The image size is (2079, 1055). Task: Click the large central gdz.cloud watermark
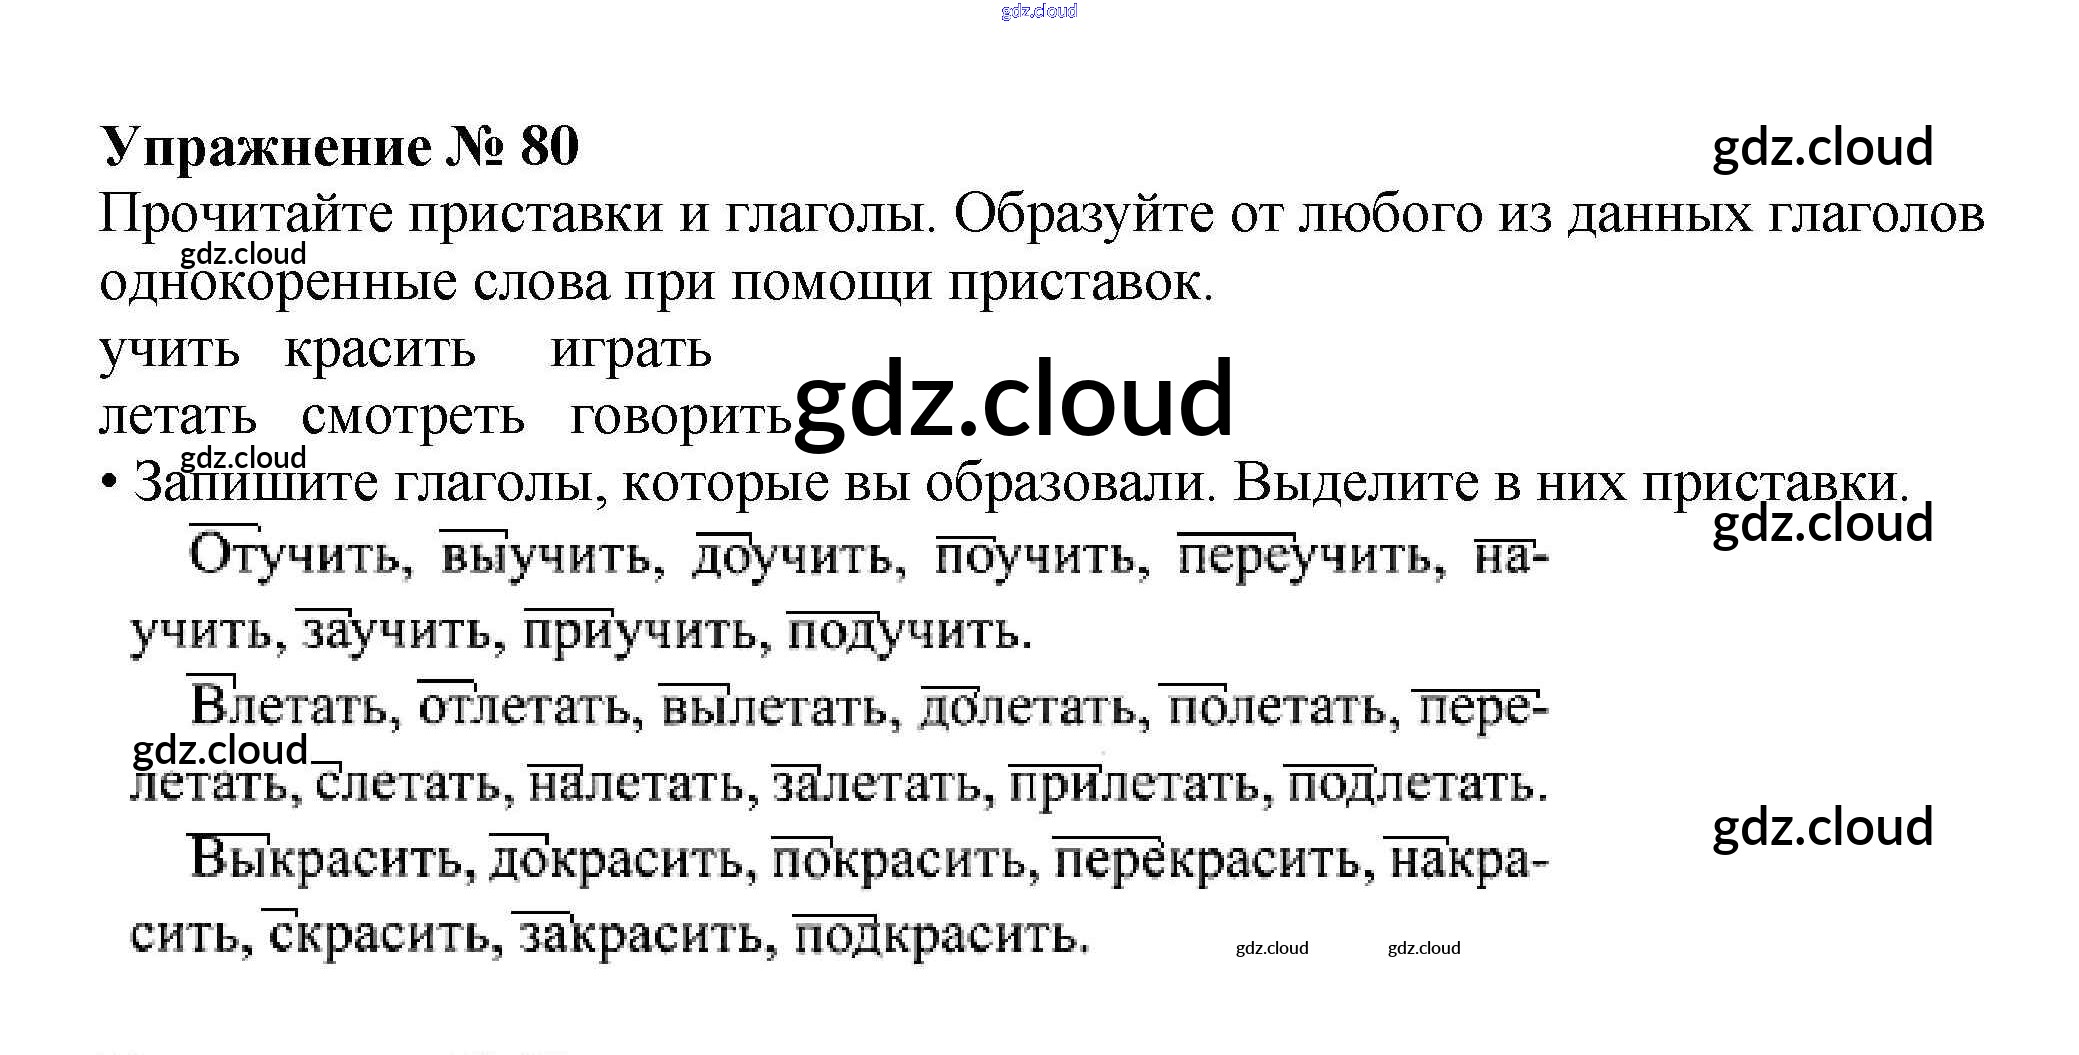click(x=1013, y=400)
